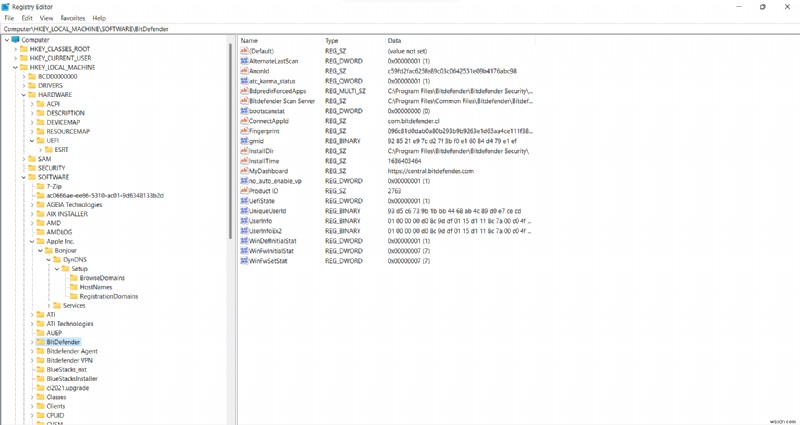Select the AIX INSTALLER key

(67, 214)
